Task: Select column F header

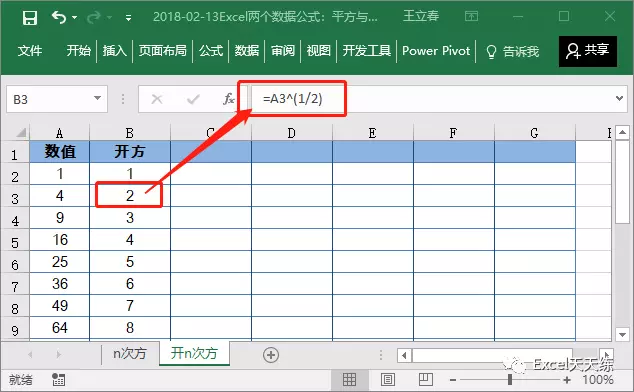Action: point(454,133)
